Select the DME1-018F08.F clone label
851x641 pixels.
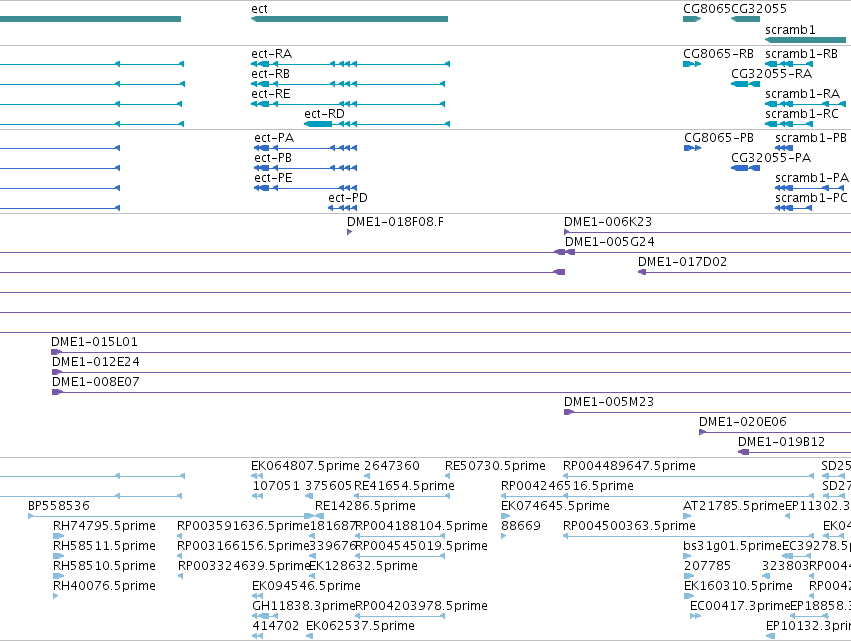395,222
